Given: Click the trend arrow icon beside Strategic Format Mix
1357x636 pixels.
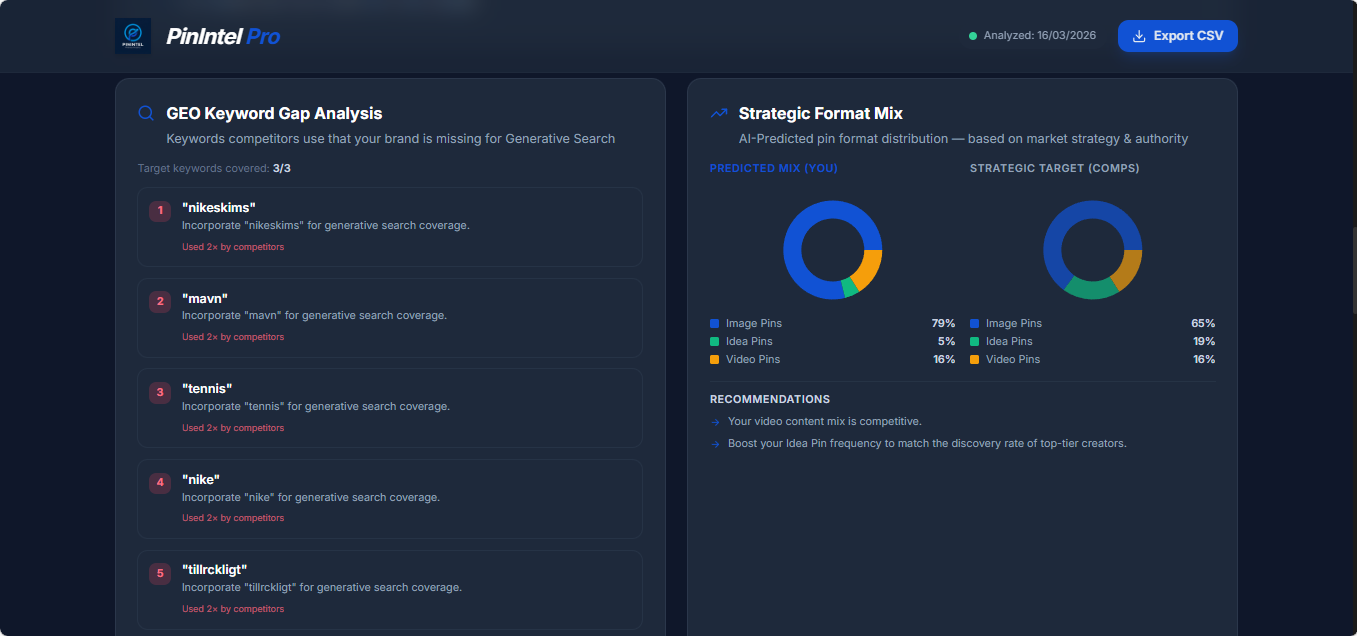Looking at the screenshot, I should [x=718, y=114].
